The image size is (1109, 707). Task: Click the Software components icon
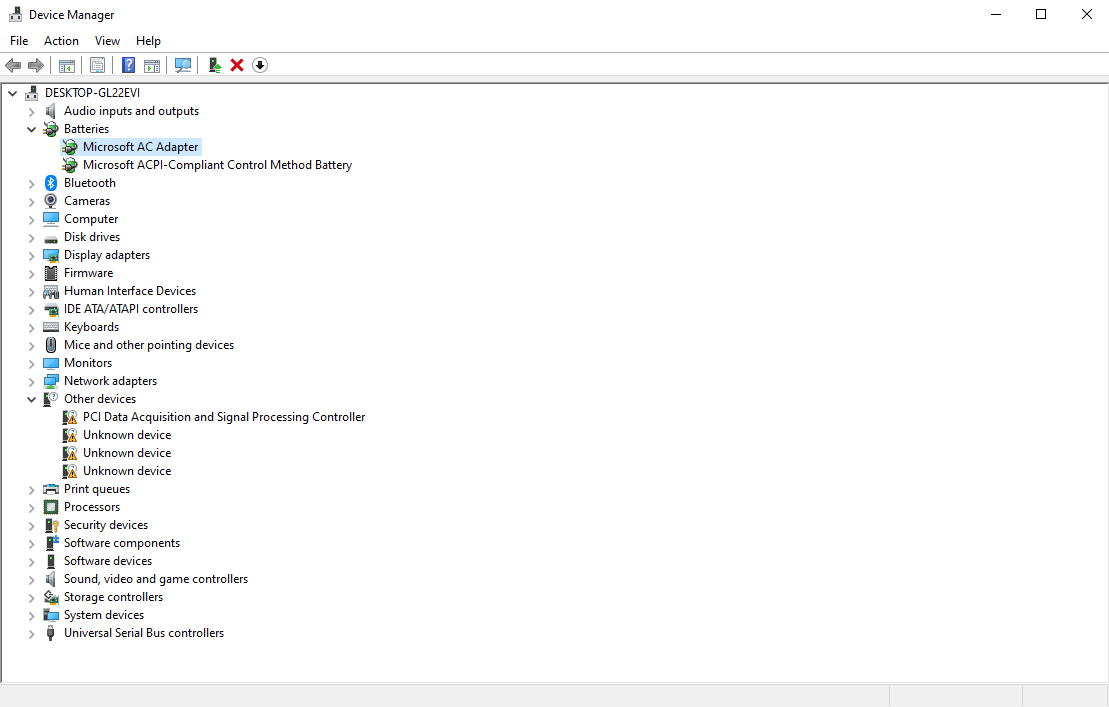(x=51, y=543)
